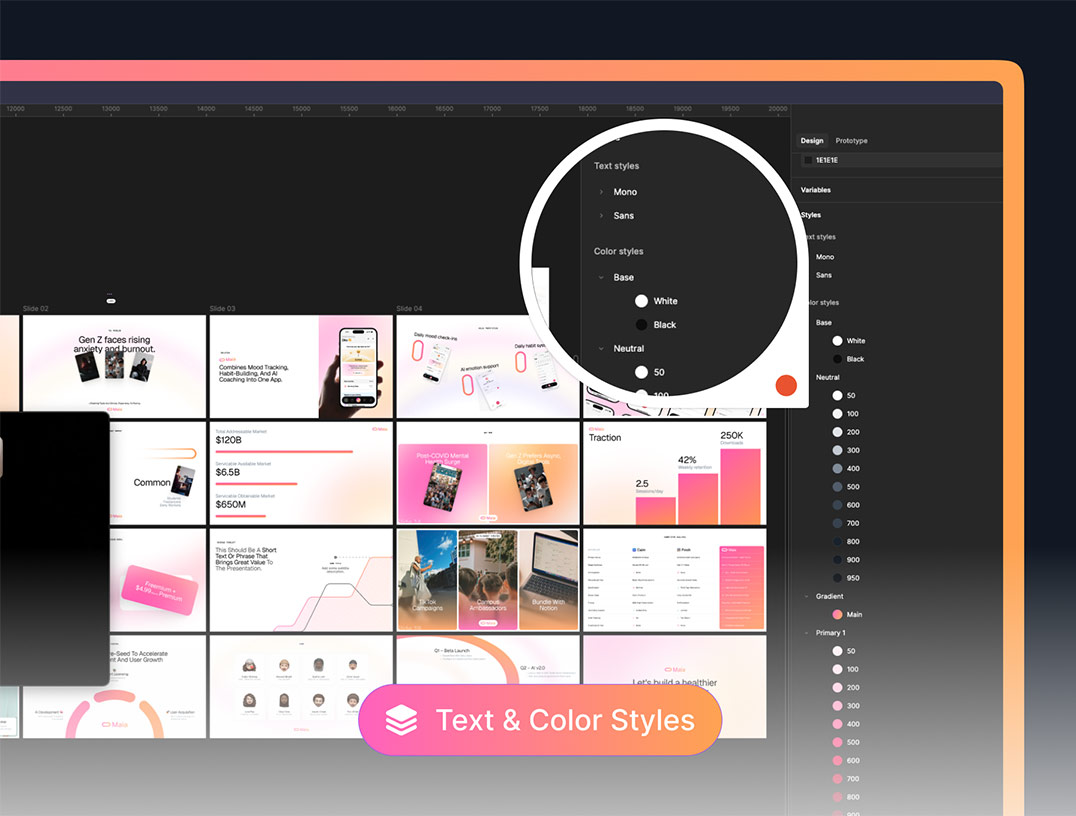Select the Gradient Main color swatch
The image size is (1076, 816).
(837, 615)
